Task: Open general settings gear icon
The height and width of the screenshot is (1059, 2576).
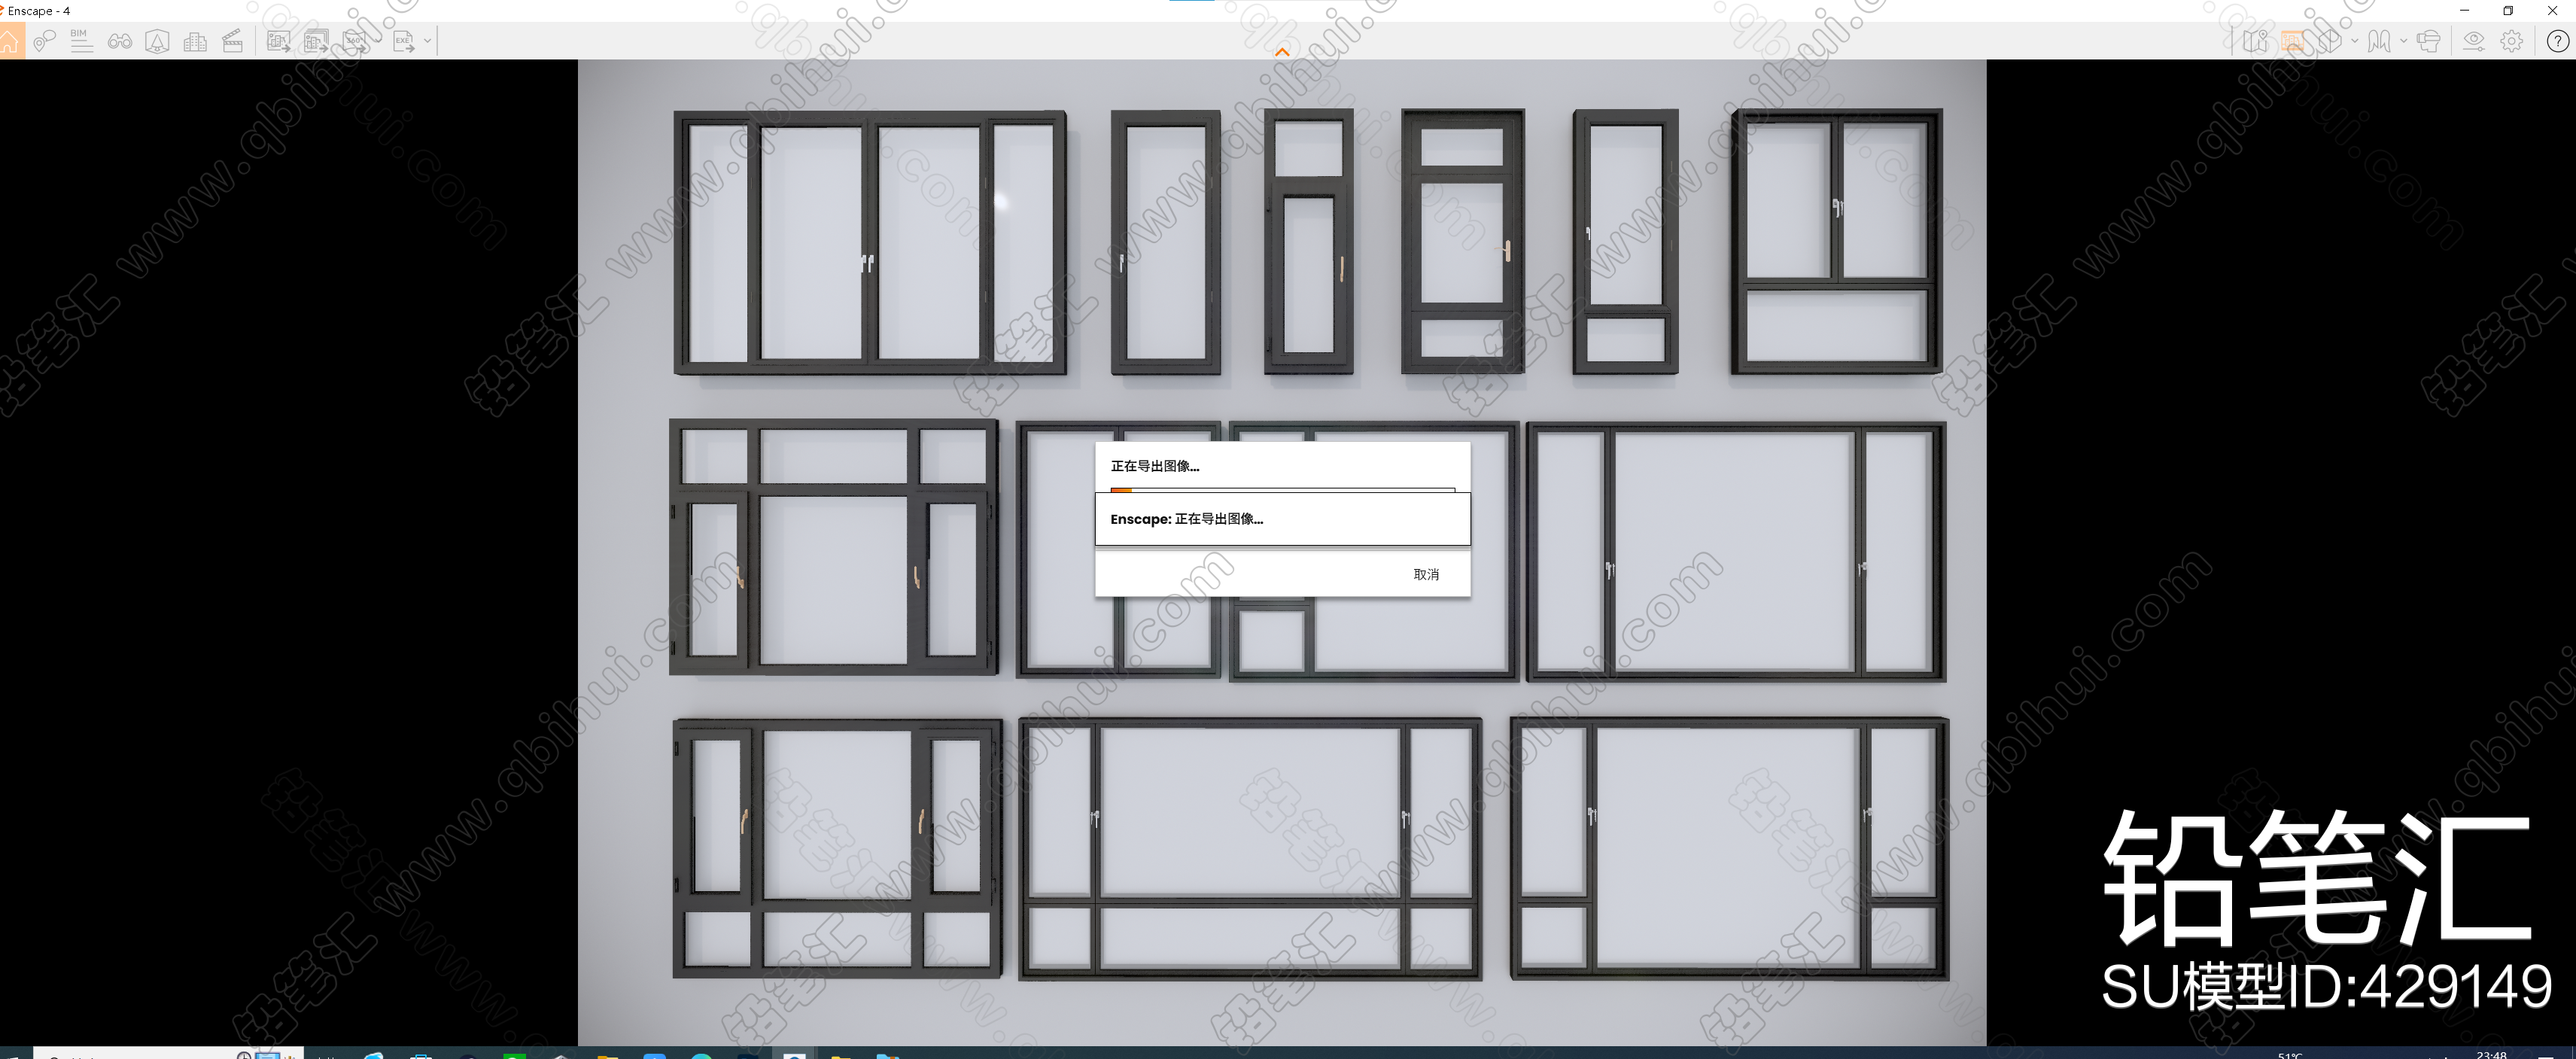Action: [x=2512, y=41]
